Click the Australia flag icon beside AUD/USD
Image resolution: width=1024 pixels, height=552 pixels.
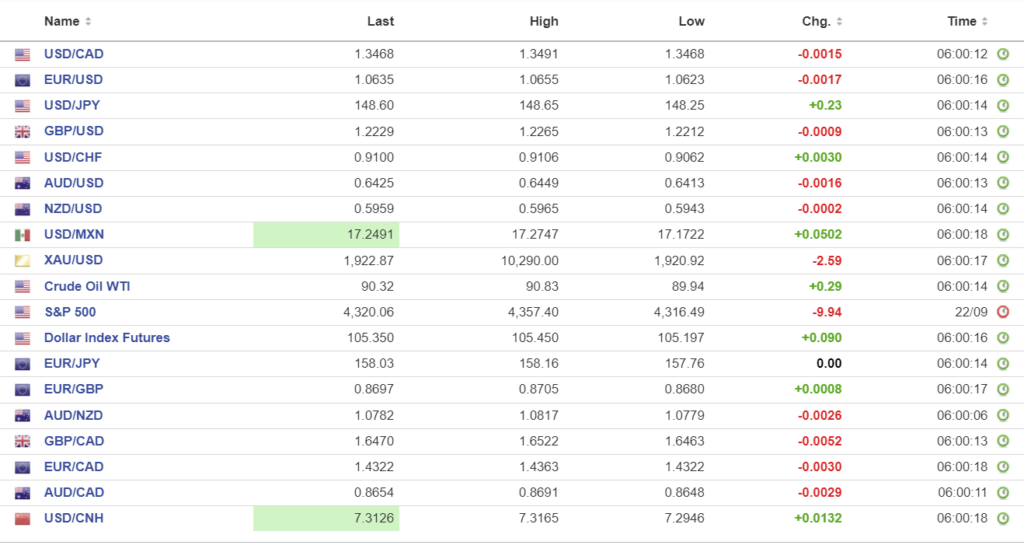coord(22,184)
